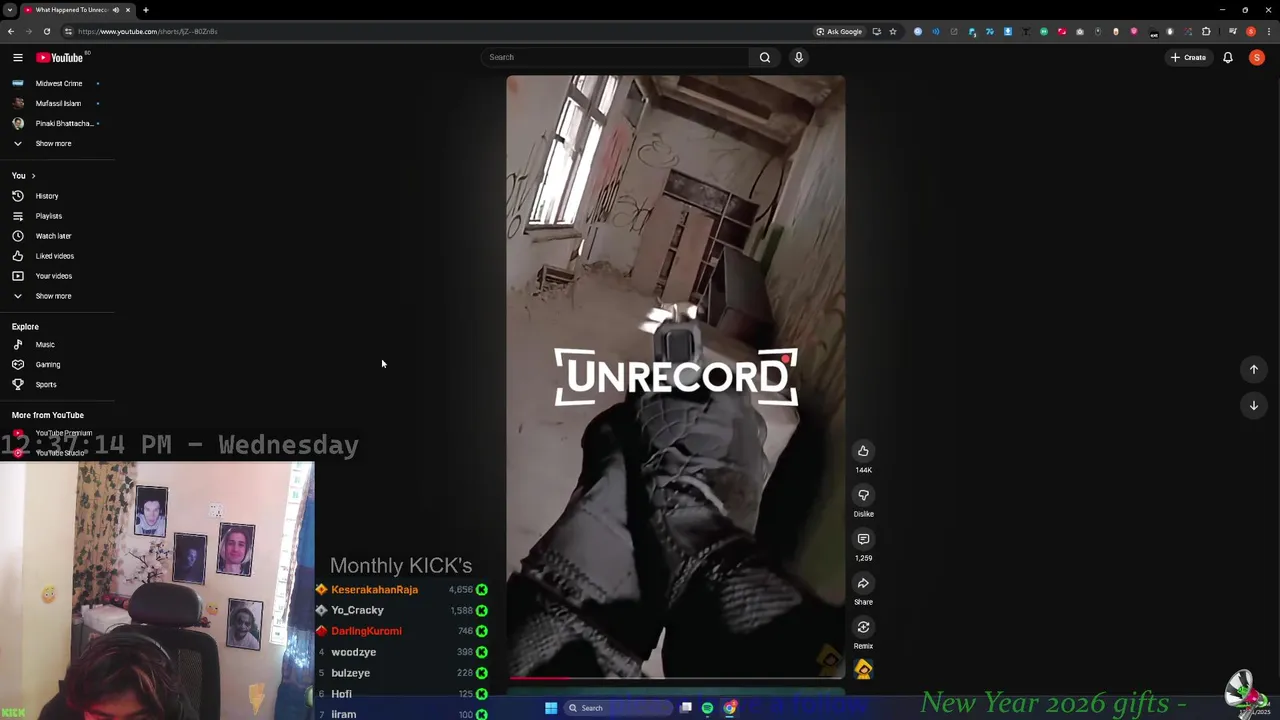Mute tab via speaker icon on tab
1280x720 pixels.
[115, 10]
